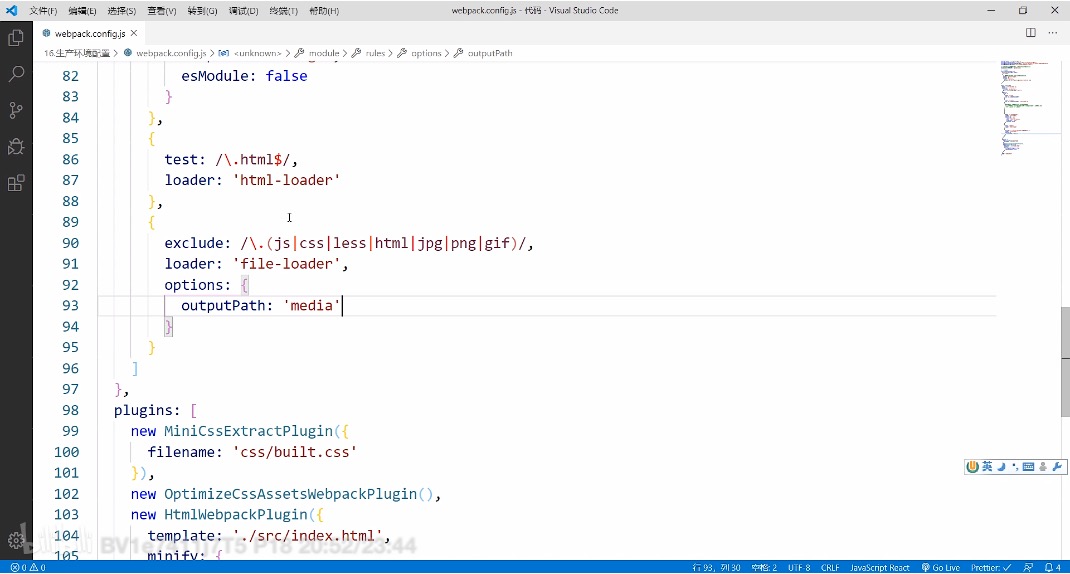Expand the <unknown> breadcrumb
Viewport: 1070px width, 574px height.
pos(250,53)
